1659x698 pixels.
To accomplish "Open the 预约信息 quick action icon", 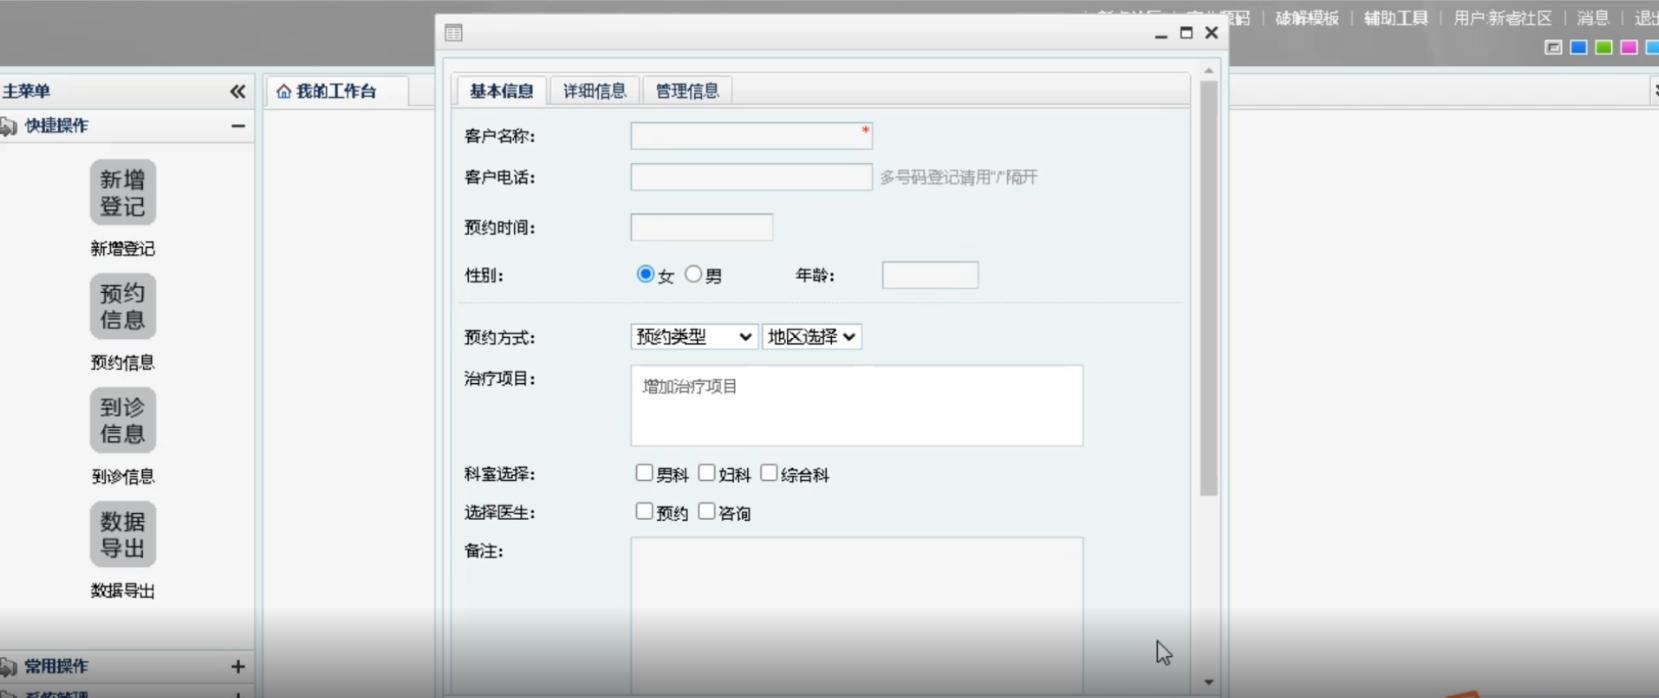I will click(123, 306).
